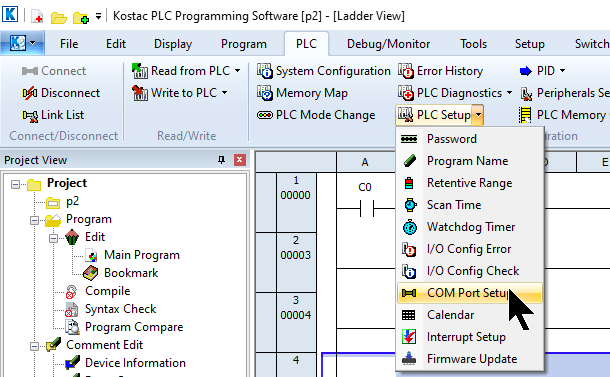Select the PLC ribbon tab
Viewport: 610px width, 377px height.
click(306, 44)
